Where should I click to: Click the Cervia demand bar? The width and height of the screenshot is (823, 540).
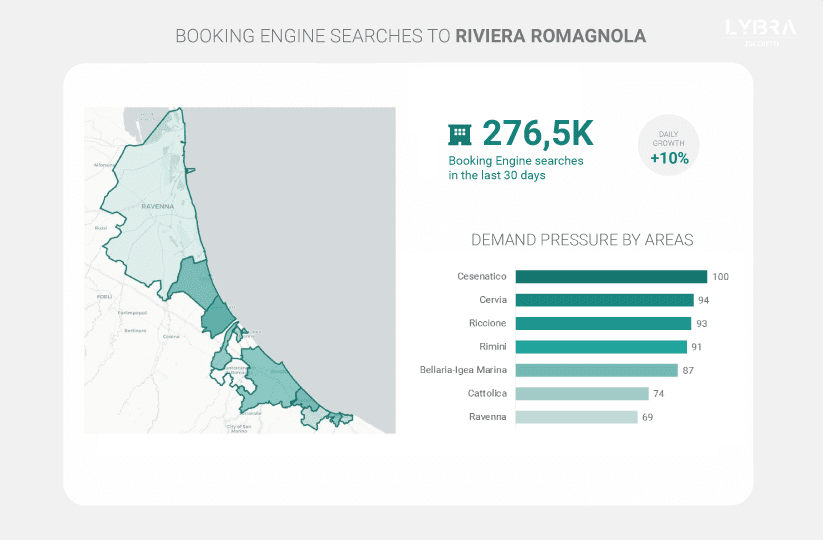pos(604,300)
